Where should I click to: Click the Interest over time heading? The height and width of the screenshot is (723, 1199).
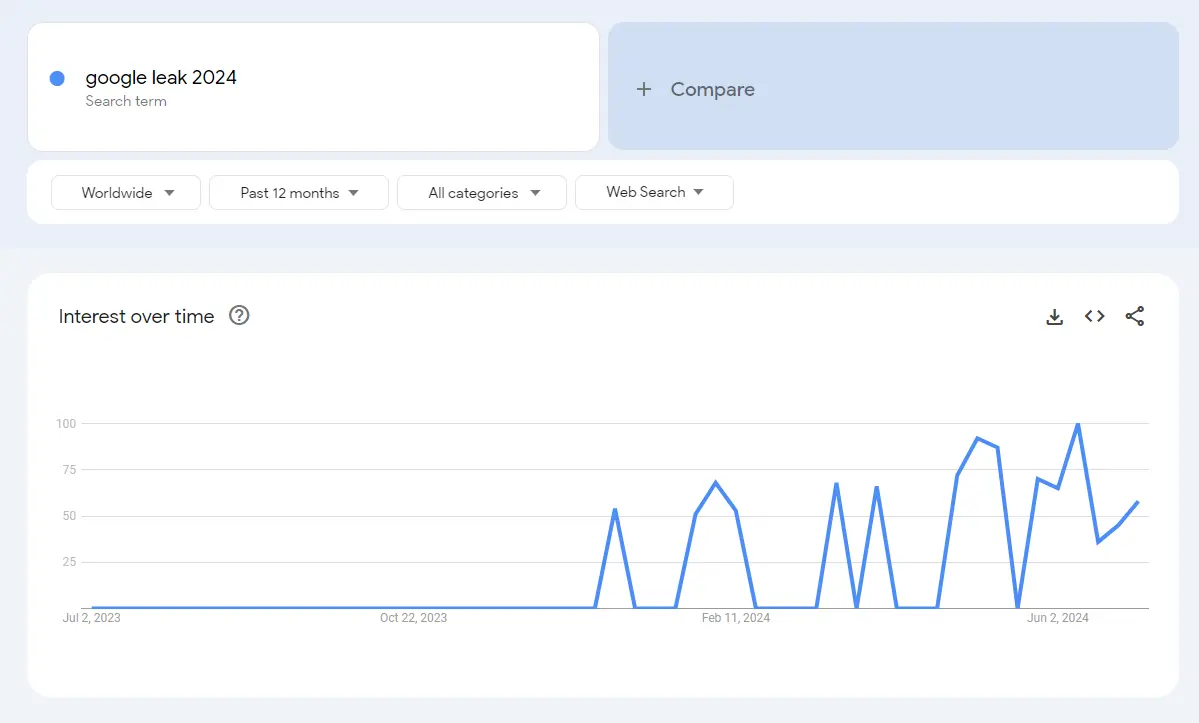click(x=136, y=316)
